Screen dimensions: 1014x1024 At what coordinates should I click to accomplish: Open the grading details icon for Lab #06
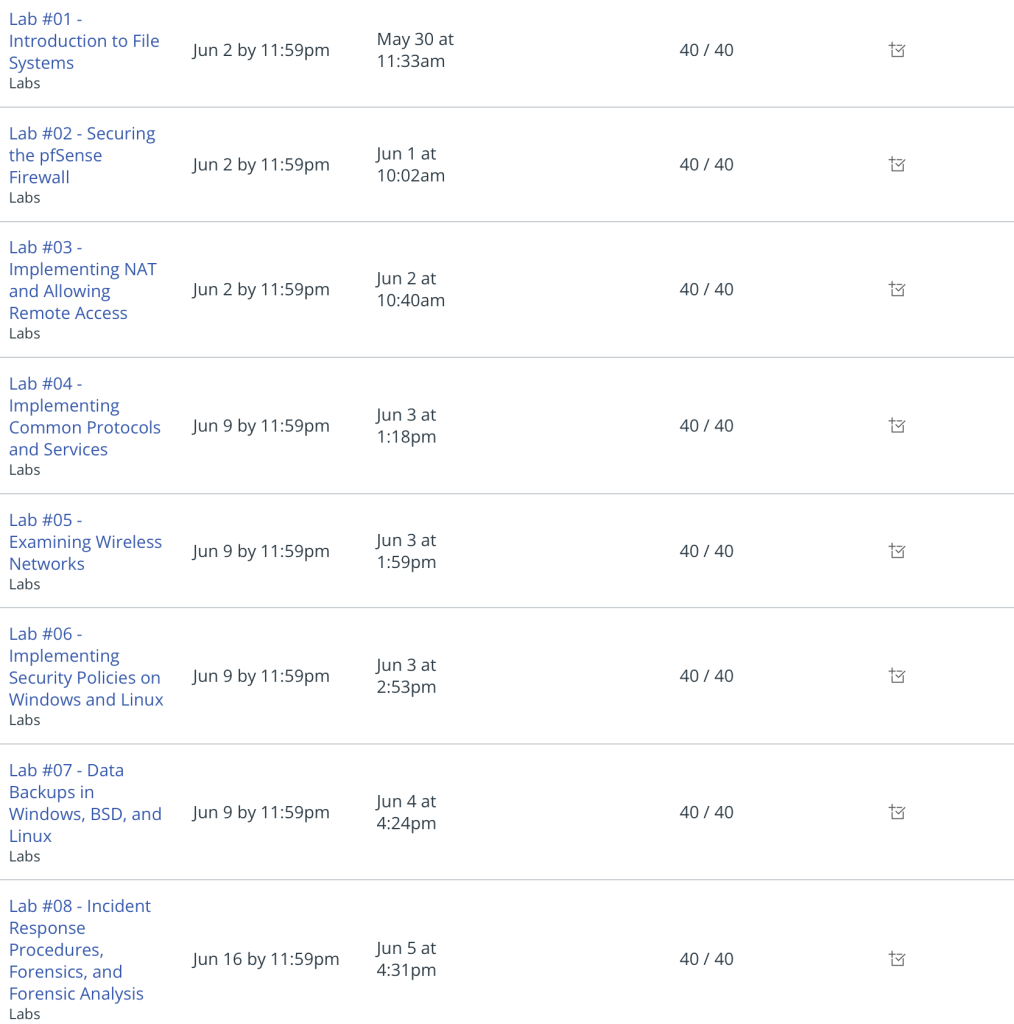(897, 676)
